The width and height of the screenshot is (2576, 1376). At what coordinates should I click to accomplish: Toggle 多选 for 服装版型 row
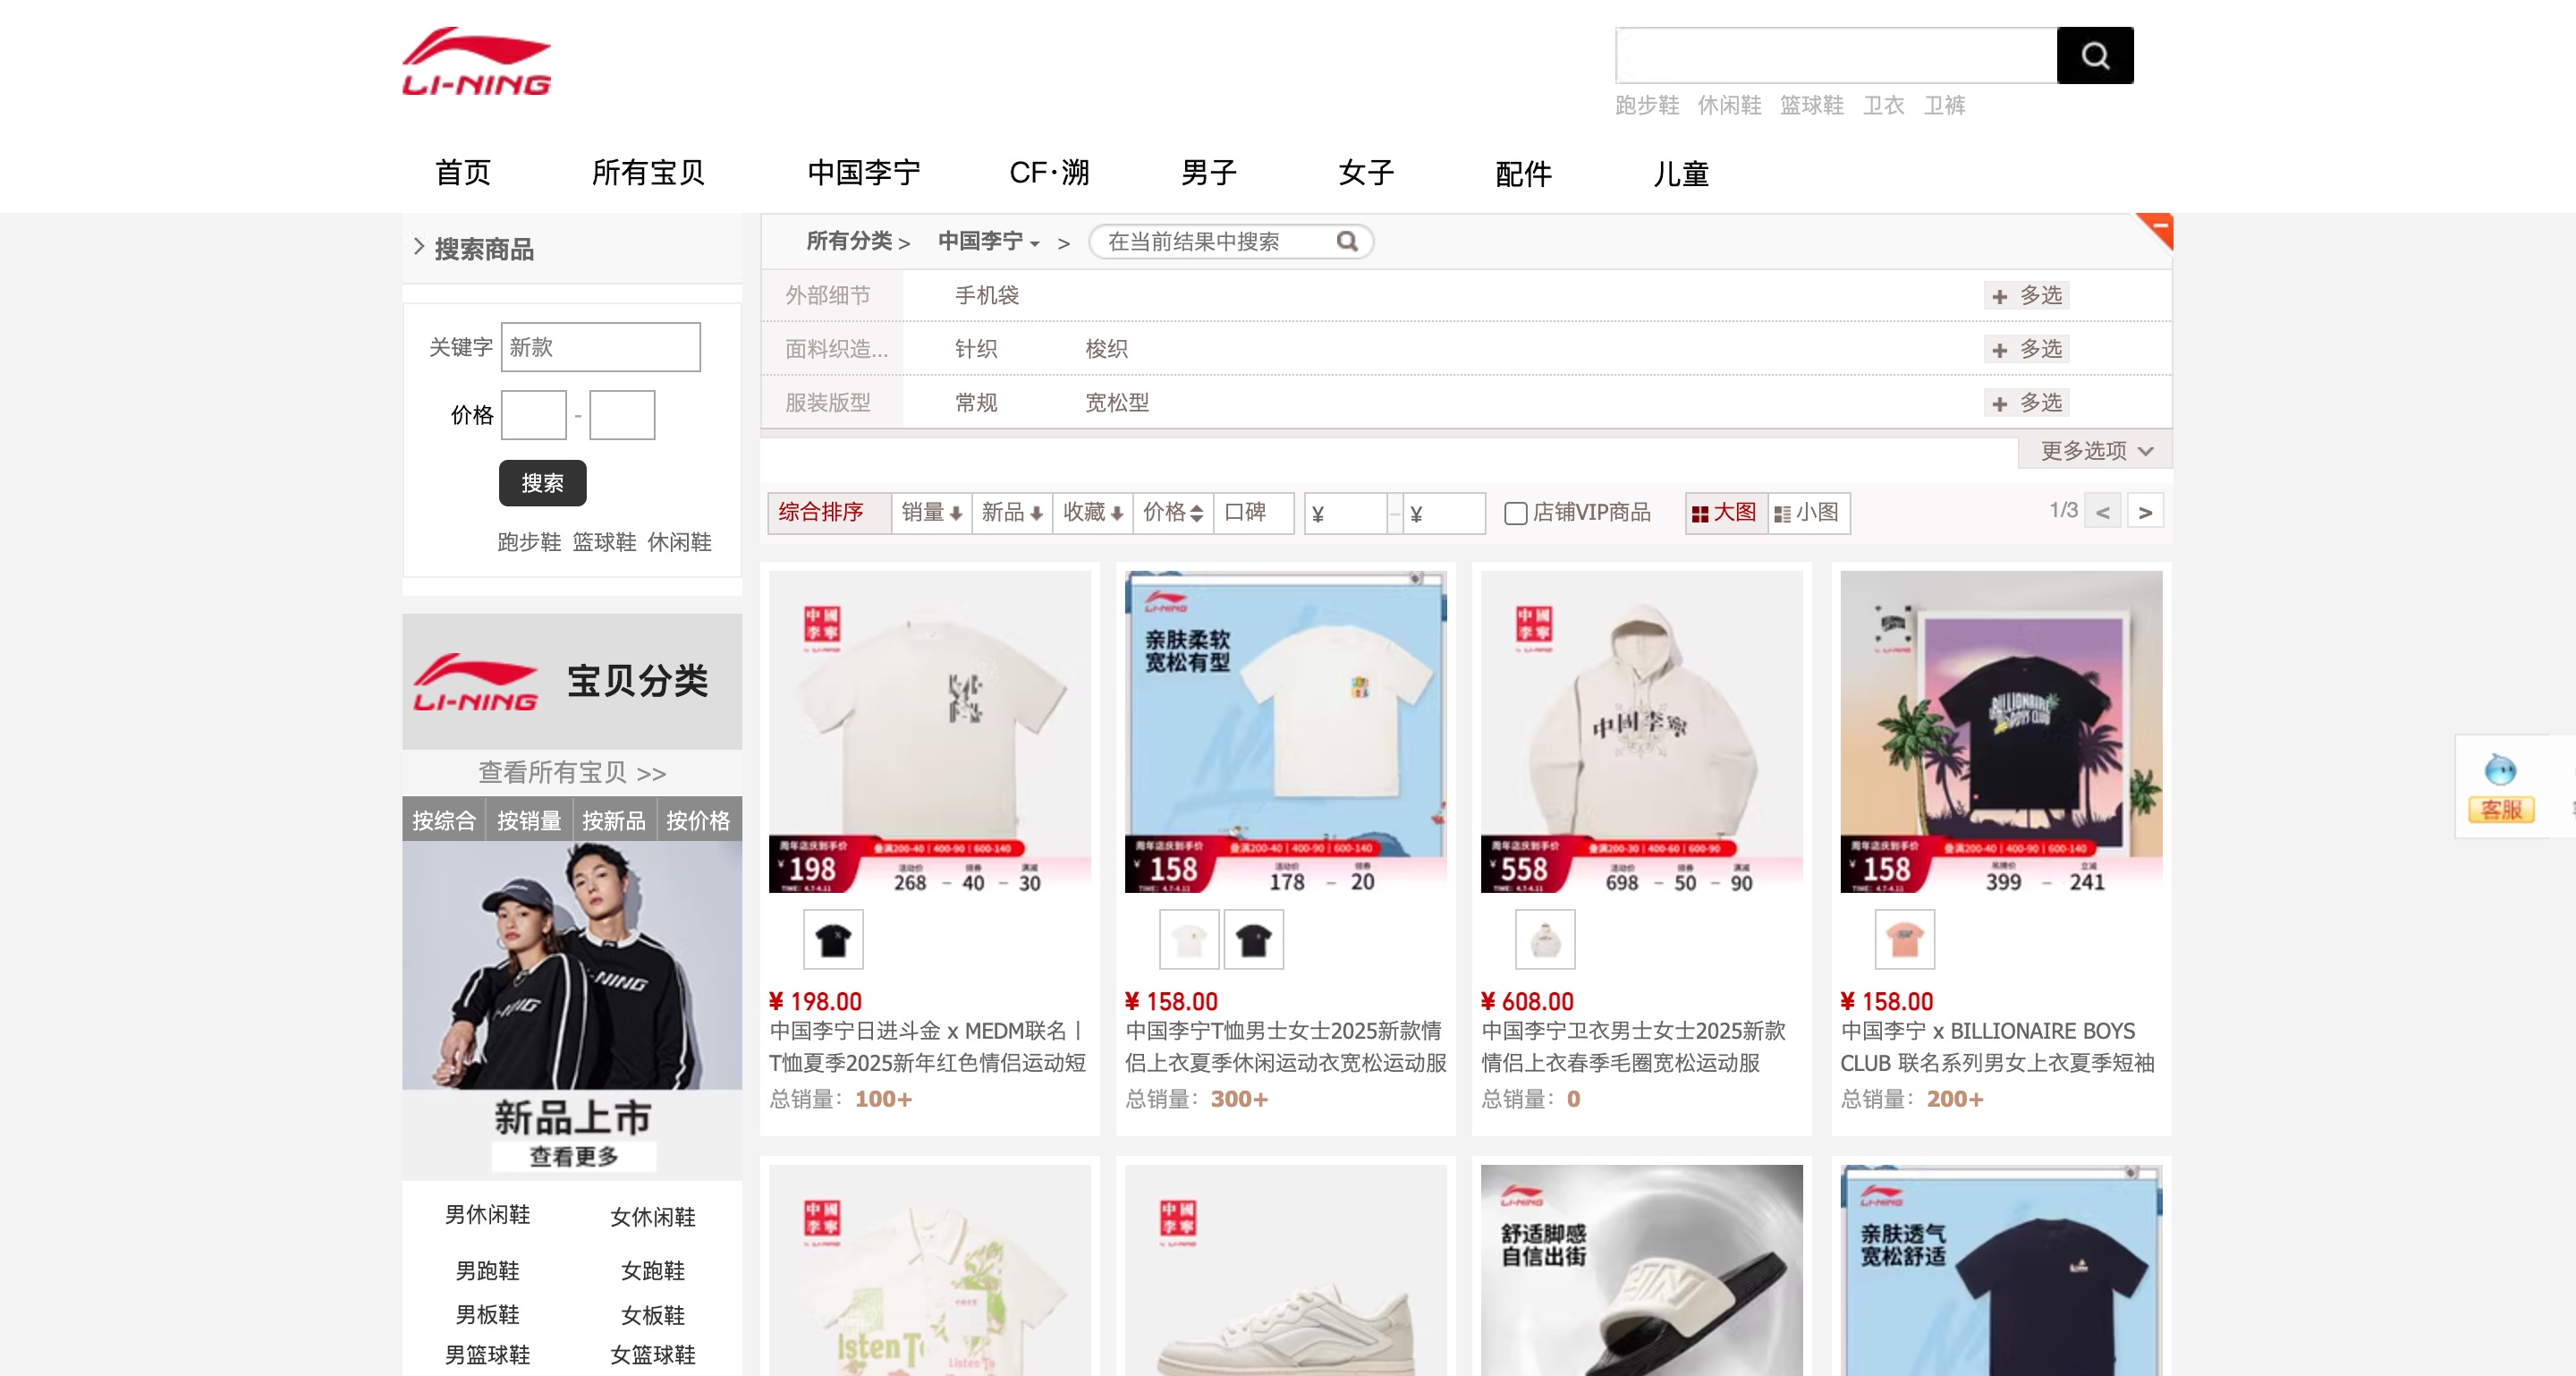point(2026,403)
